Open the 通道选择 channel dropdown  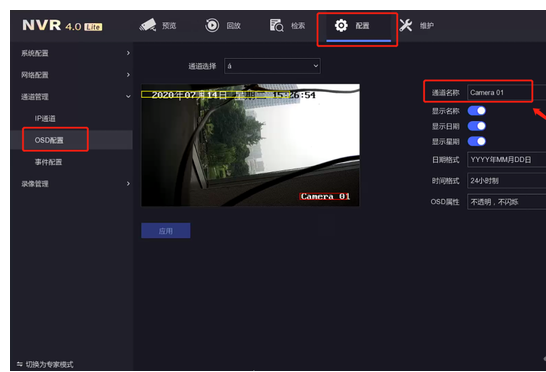272,66
